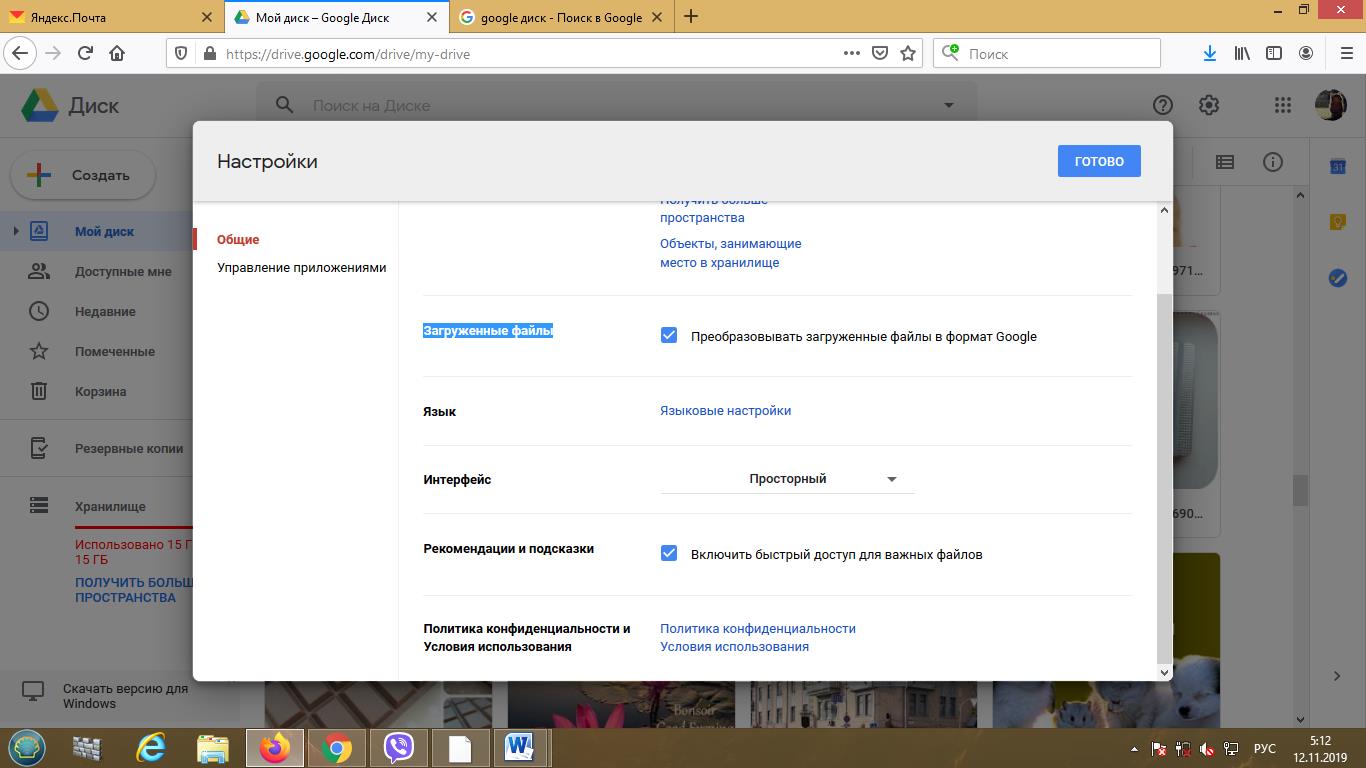Select the Общие settings tab
The width and height of the screenshot is (1366, 768).
(238, 240)
